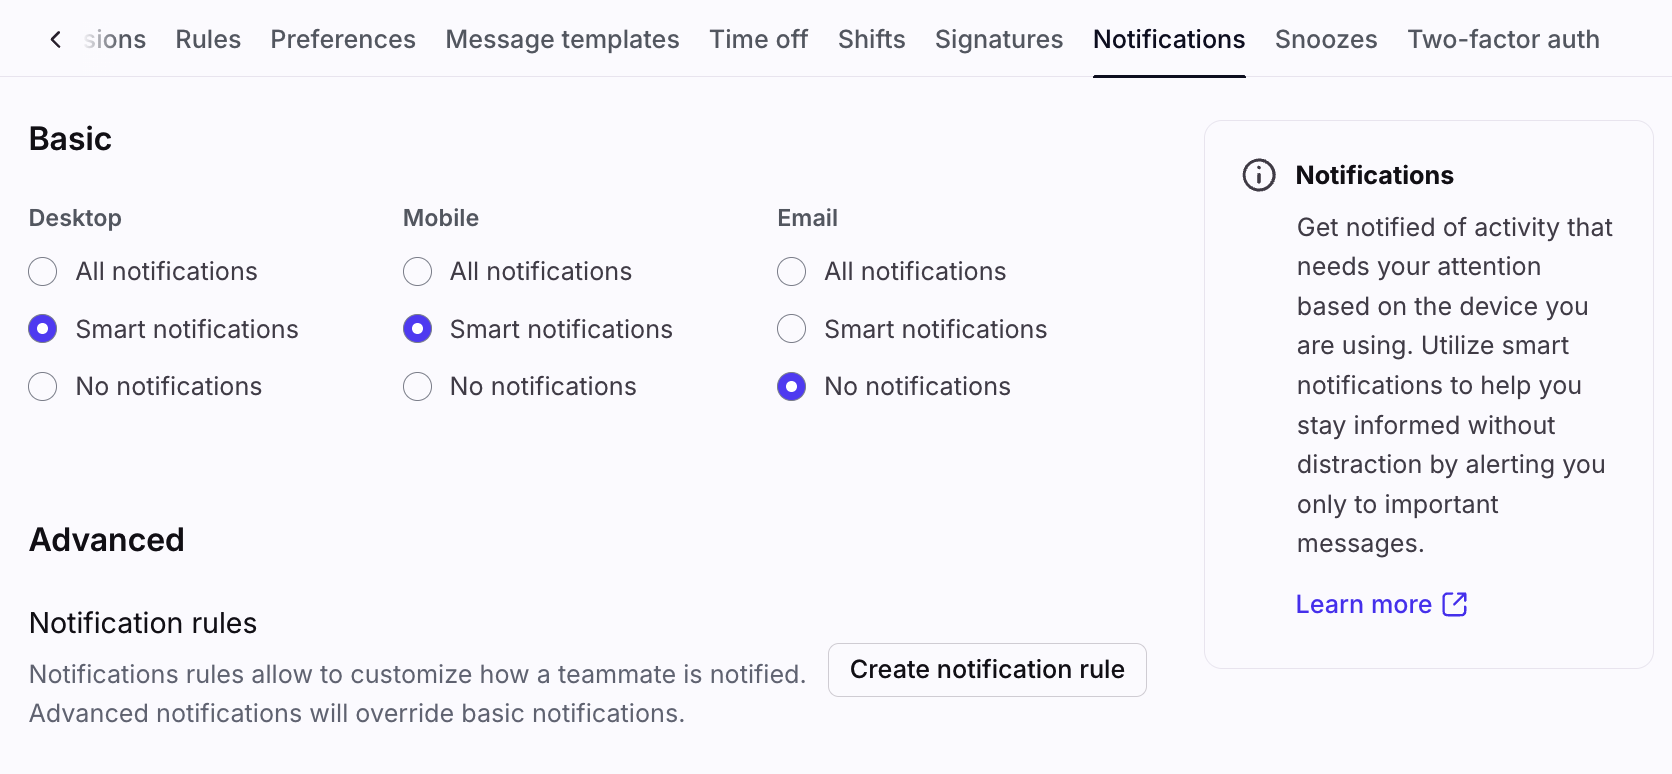Select Desktop All notifications radio
The width and height of the screenshot is (1672, 774).
(x=43, y=272)
